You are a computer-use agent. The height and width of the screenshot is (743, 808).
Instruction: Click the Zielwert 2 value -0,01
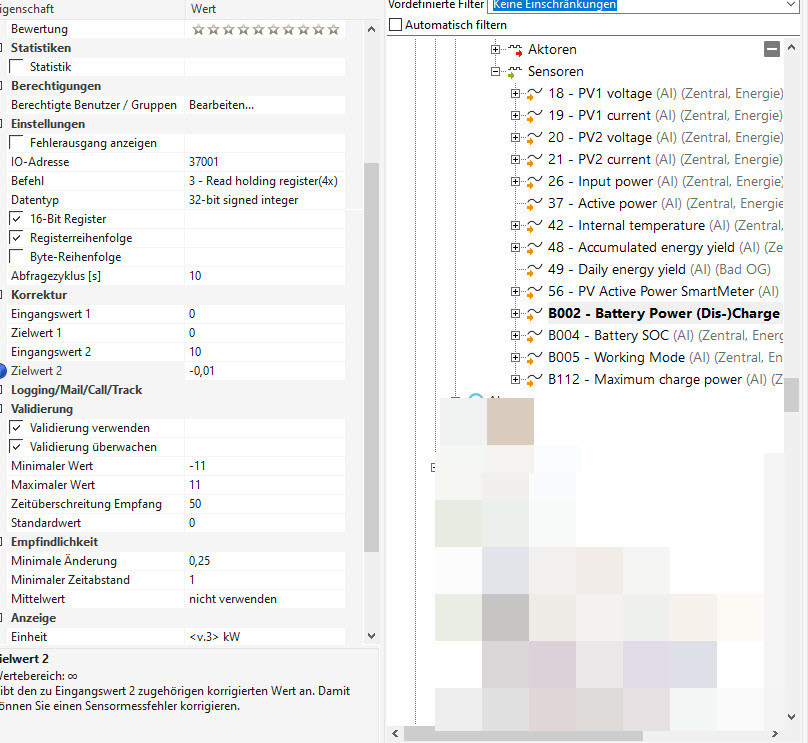[x=201, y=371]
